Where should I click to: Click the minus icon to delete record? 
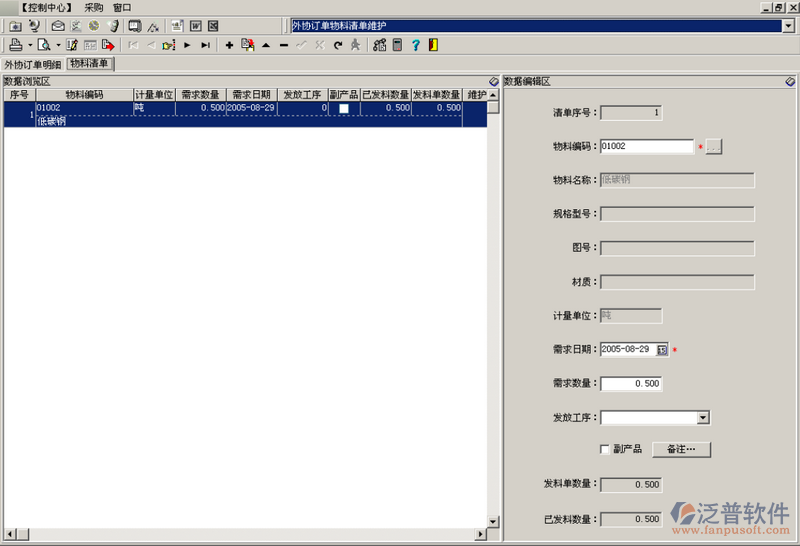(x=284, y=45)
